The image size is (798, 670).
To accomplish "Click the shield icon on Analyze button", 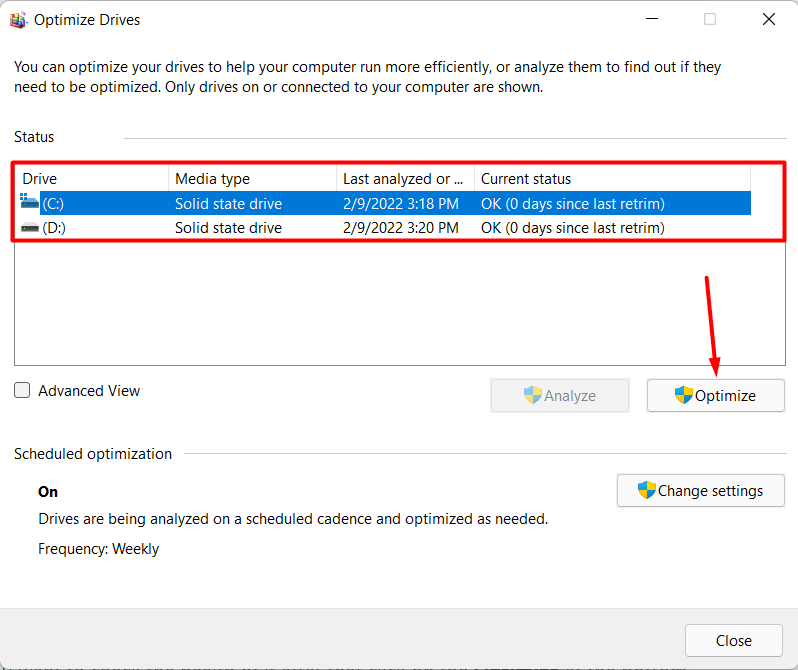I will [533, 395].
